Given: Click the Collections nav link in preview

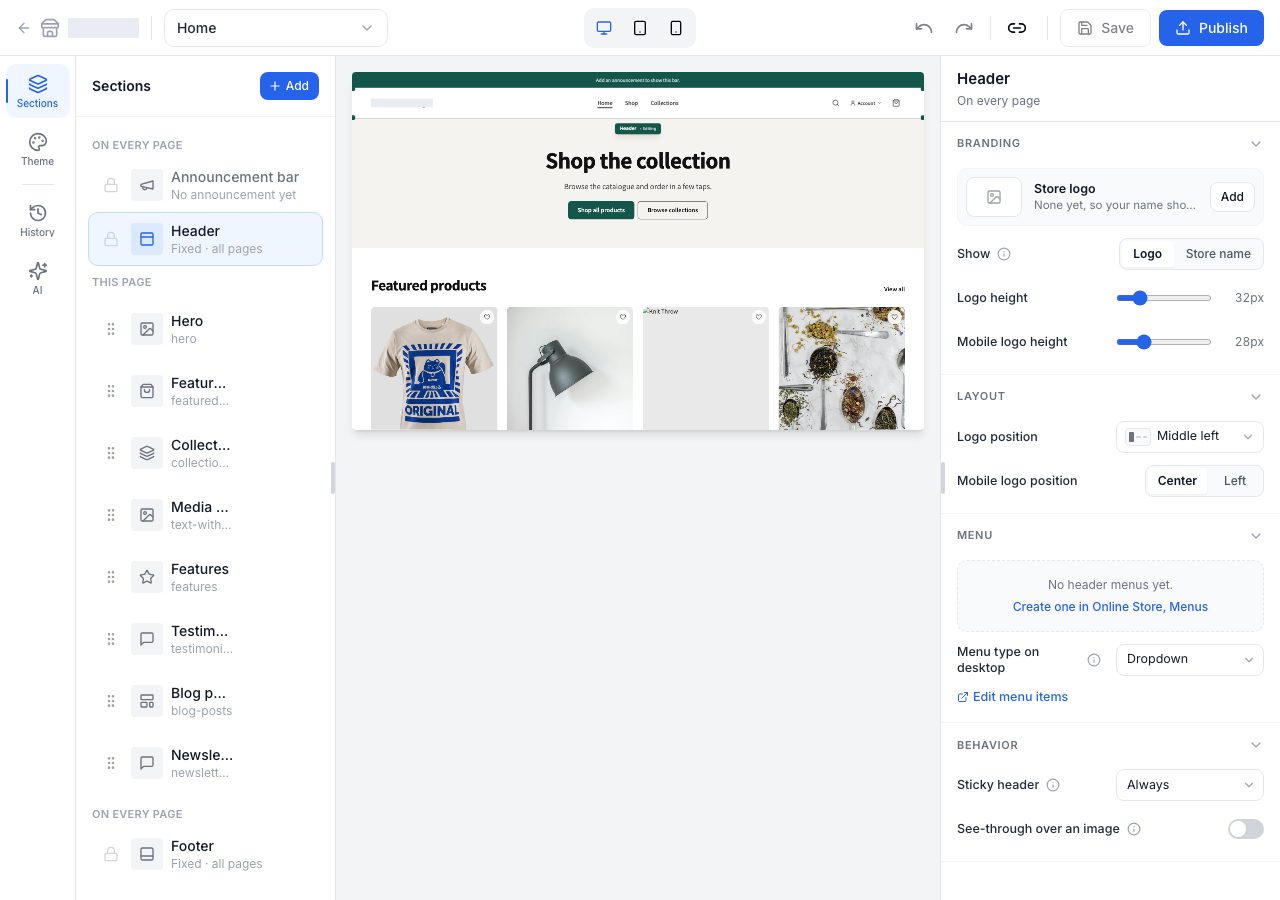Looking at the screenshot, I should [x=664, y=103].
